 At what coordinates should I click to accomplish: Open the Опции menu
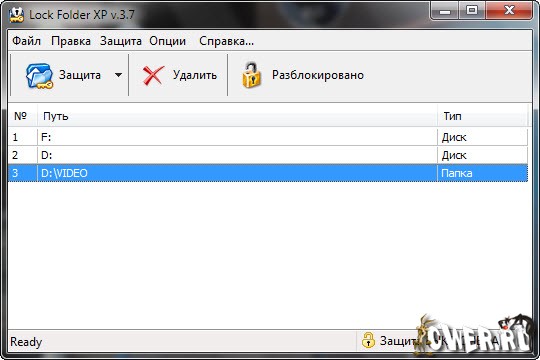pyautogui.click(x=167, y=41)
